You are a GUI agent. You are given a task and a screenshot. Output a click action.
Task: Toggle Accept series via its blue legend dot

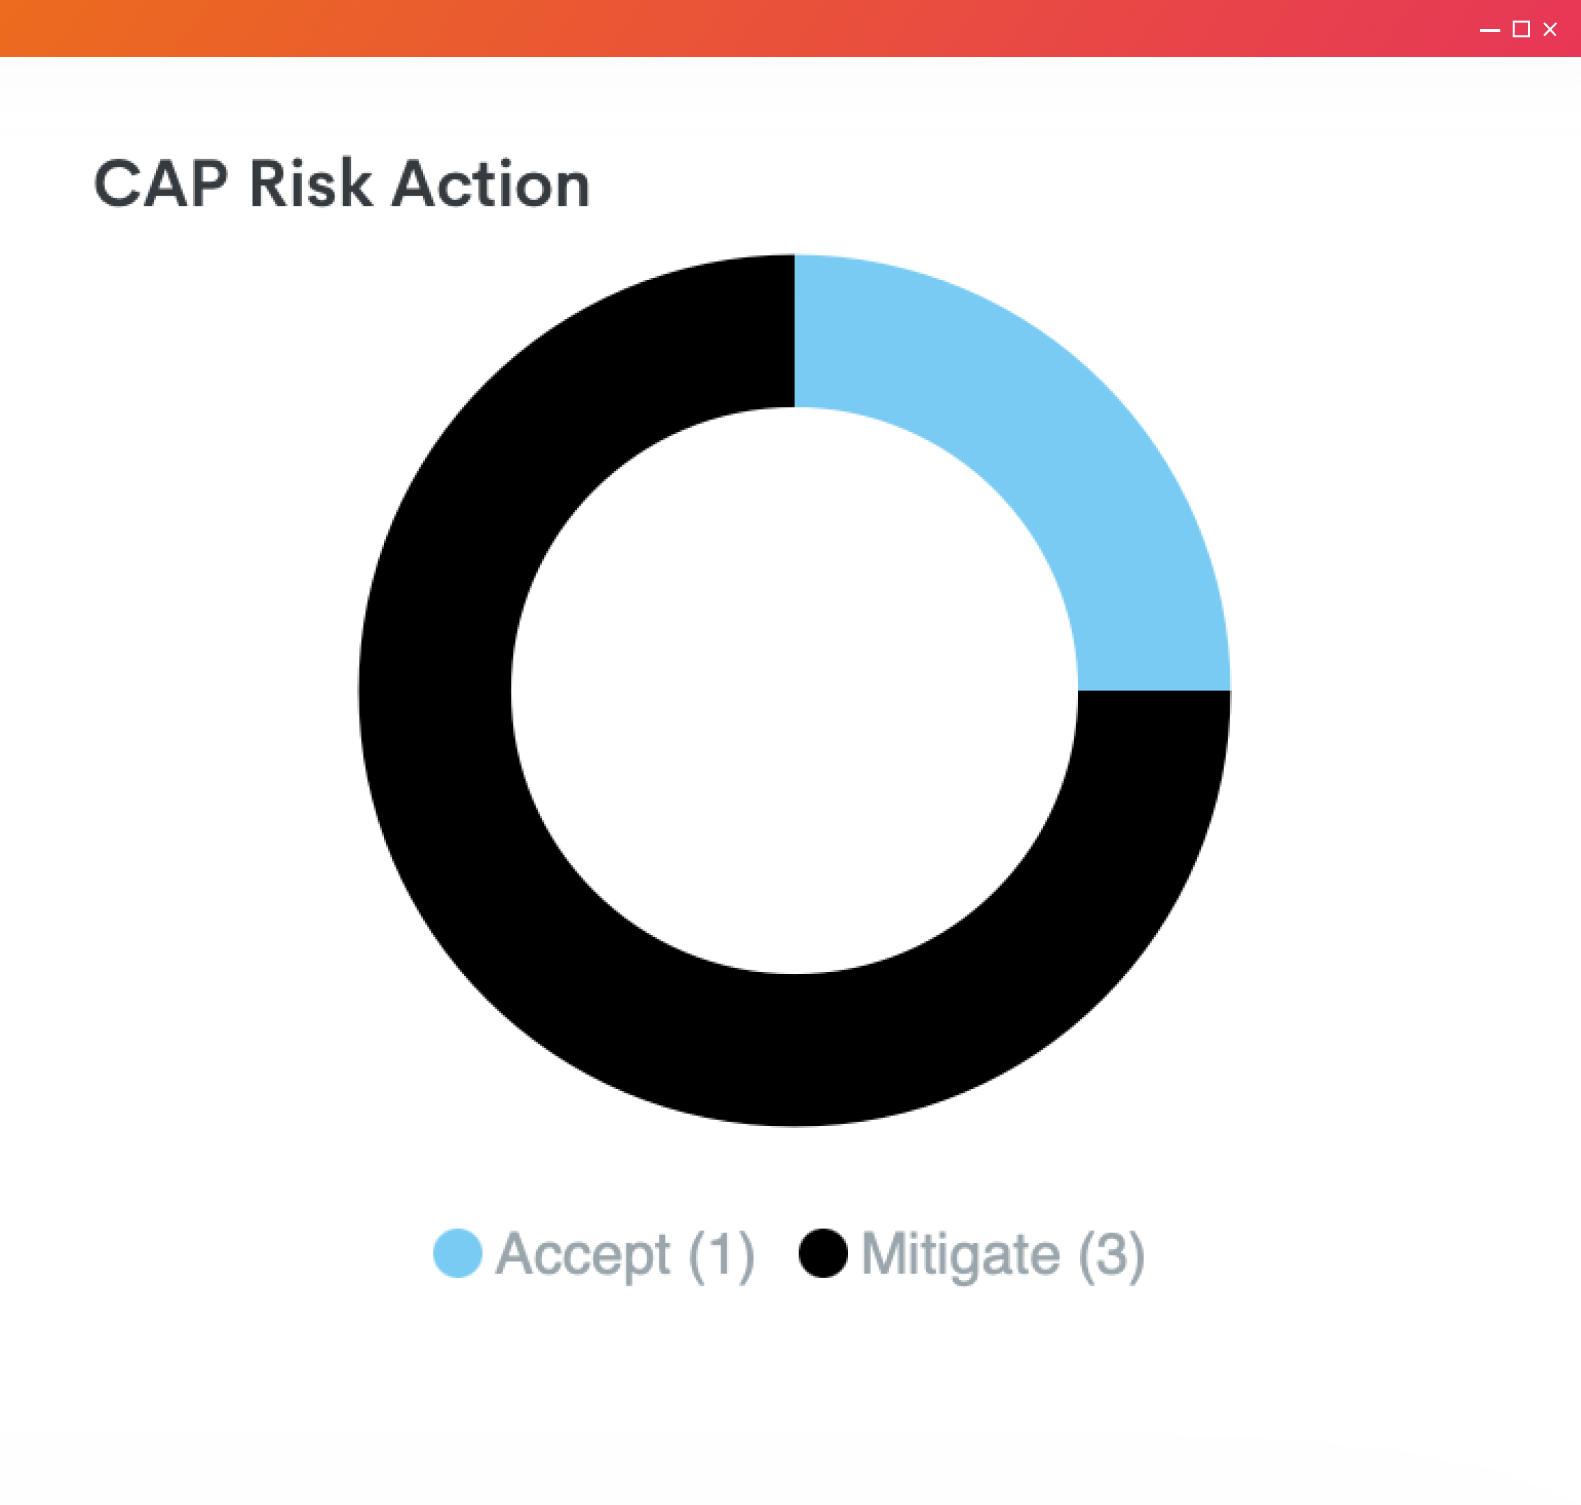[457, 1253]
